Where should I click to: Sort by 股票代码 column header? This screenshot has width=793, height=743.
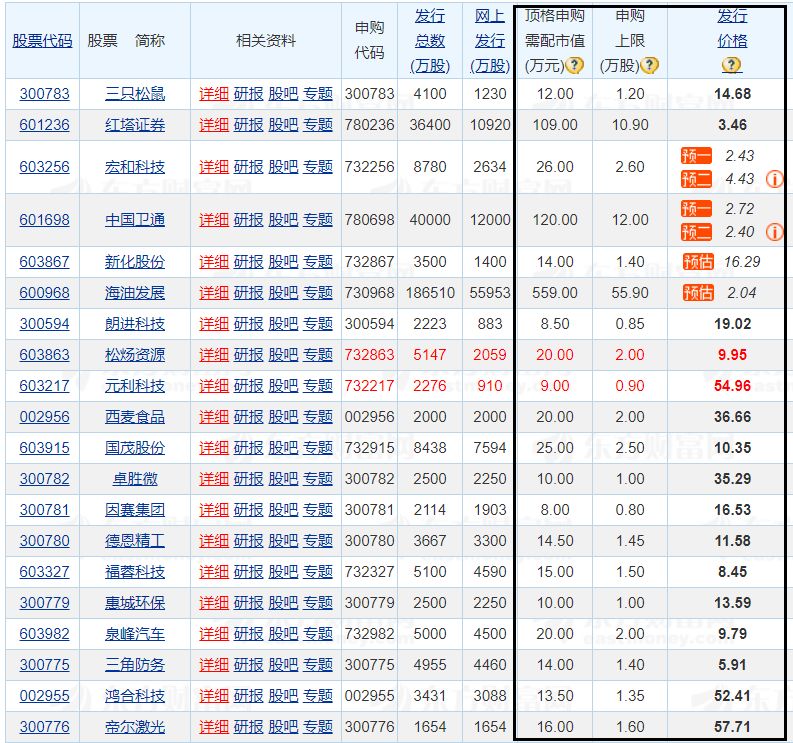coord(42,41)
